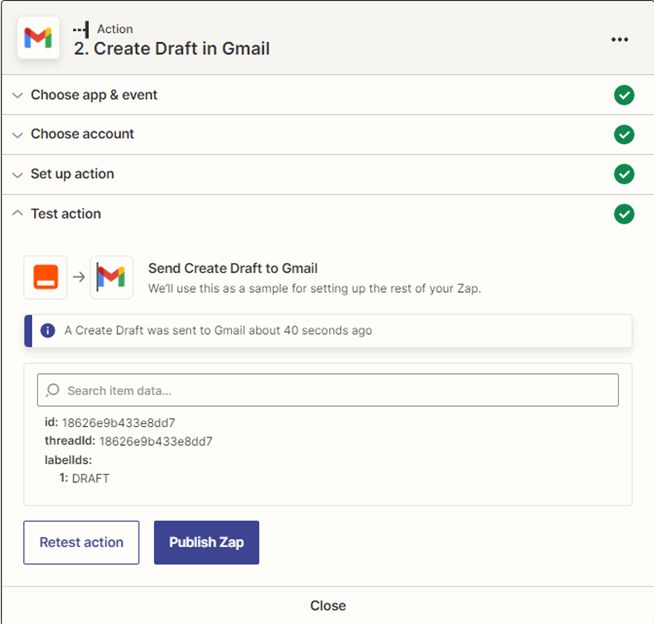The width and height of the screenshot is (654, 624).
Task: Click the Retest action button
Action: tap(81, 542)
